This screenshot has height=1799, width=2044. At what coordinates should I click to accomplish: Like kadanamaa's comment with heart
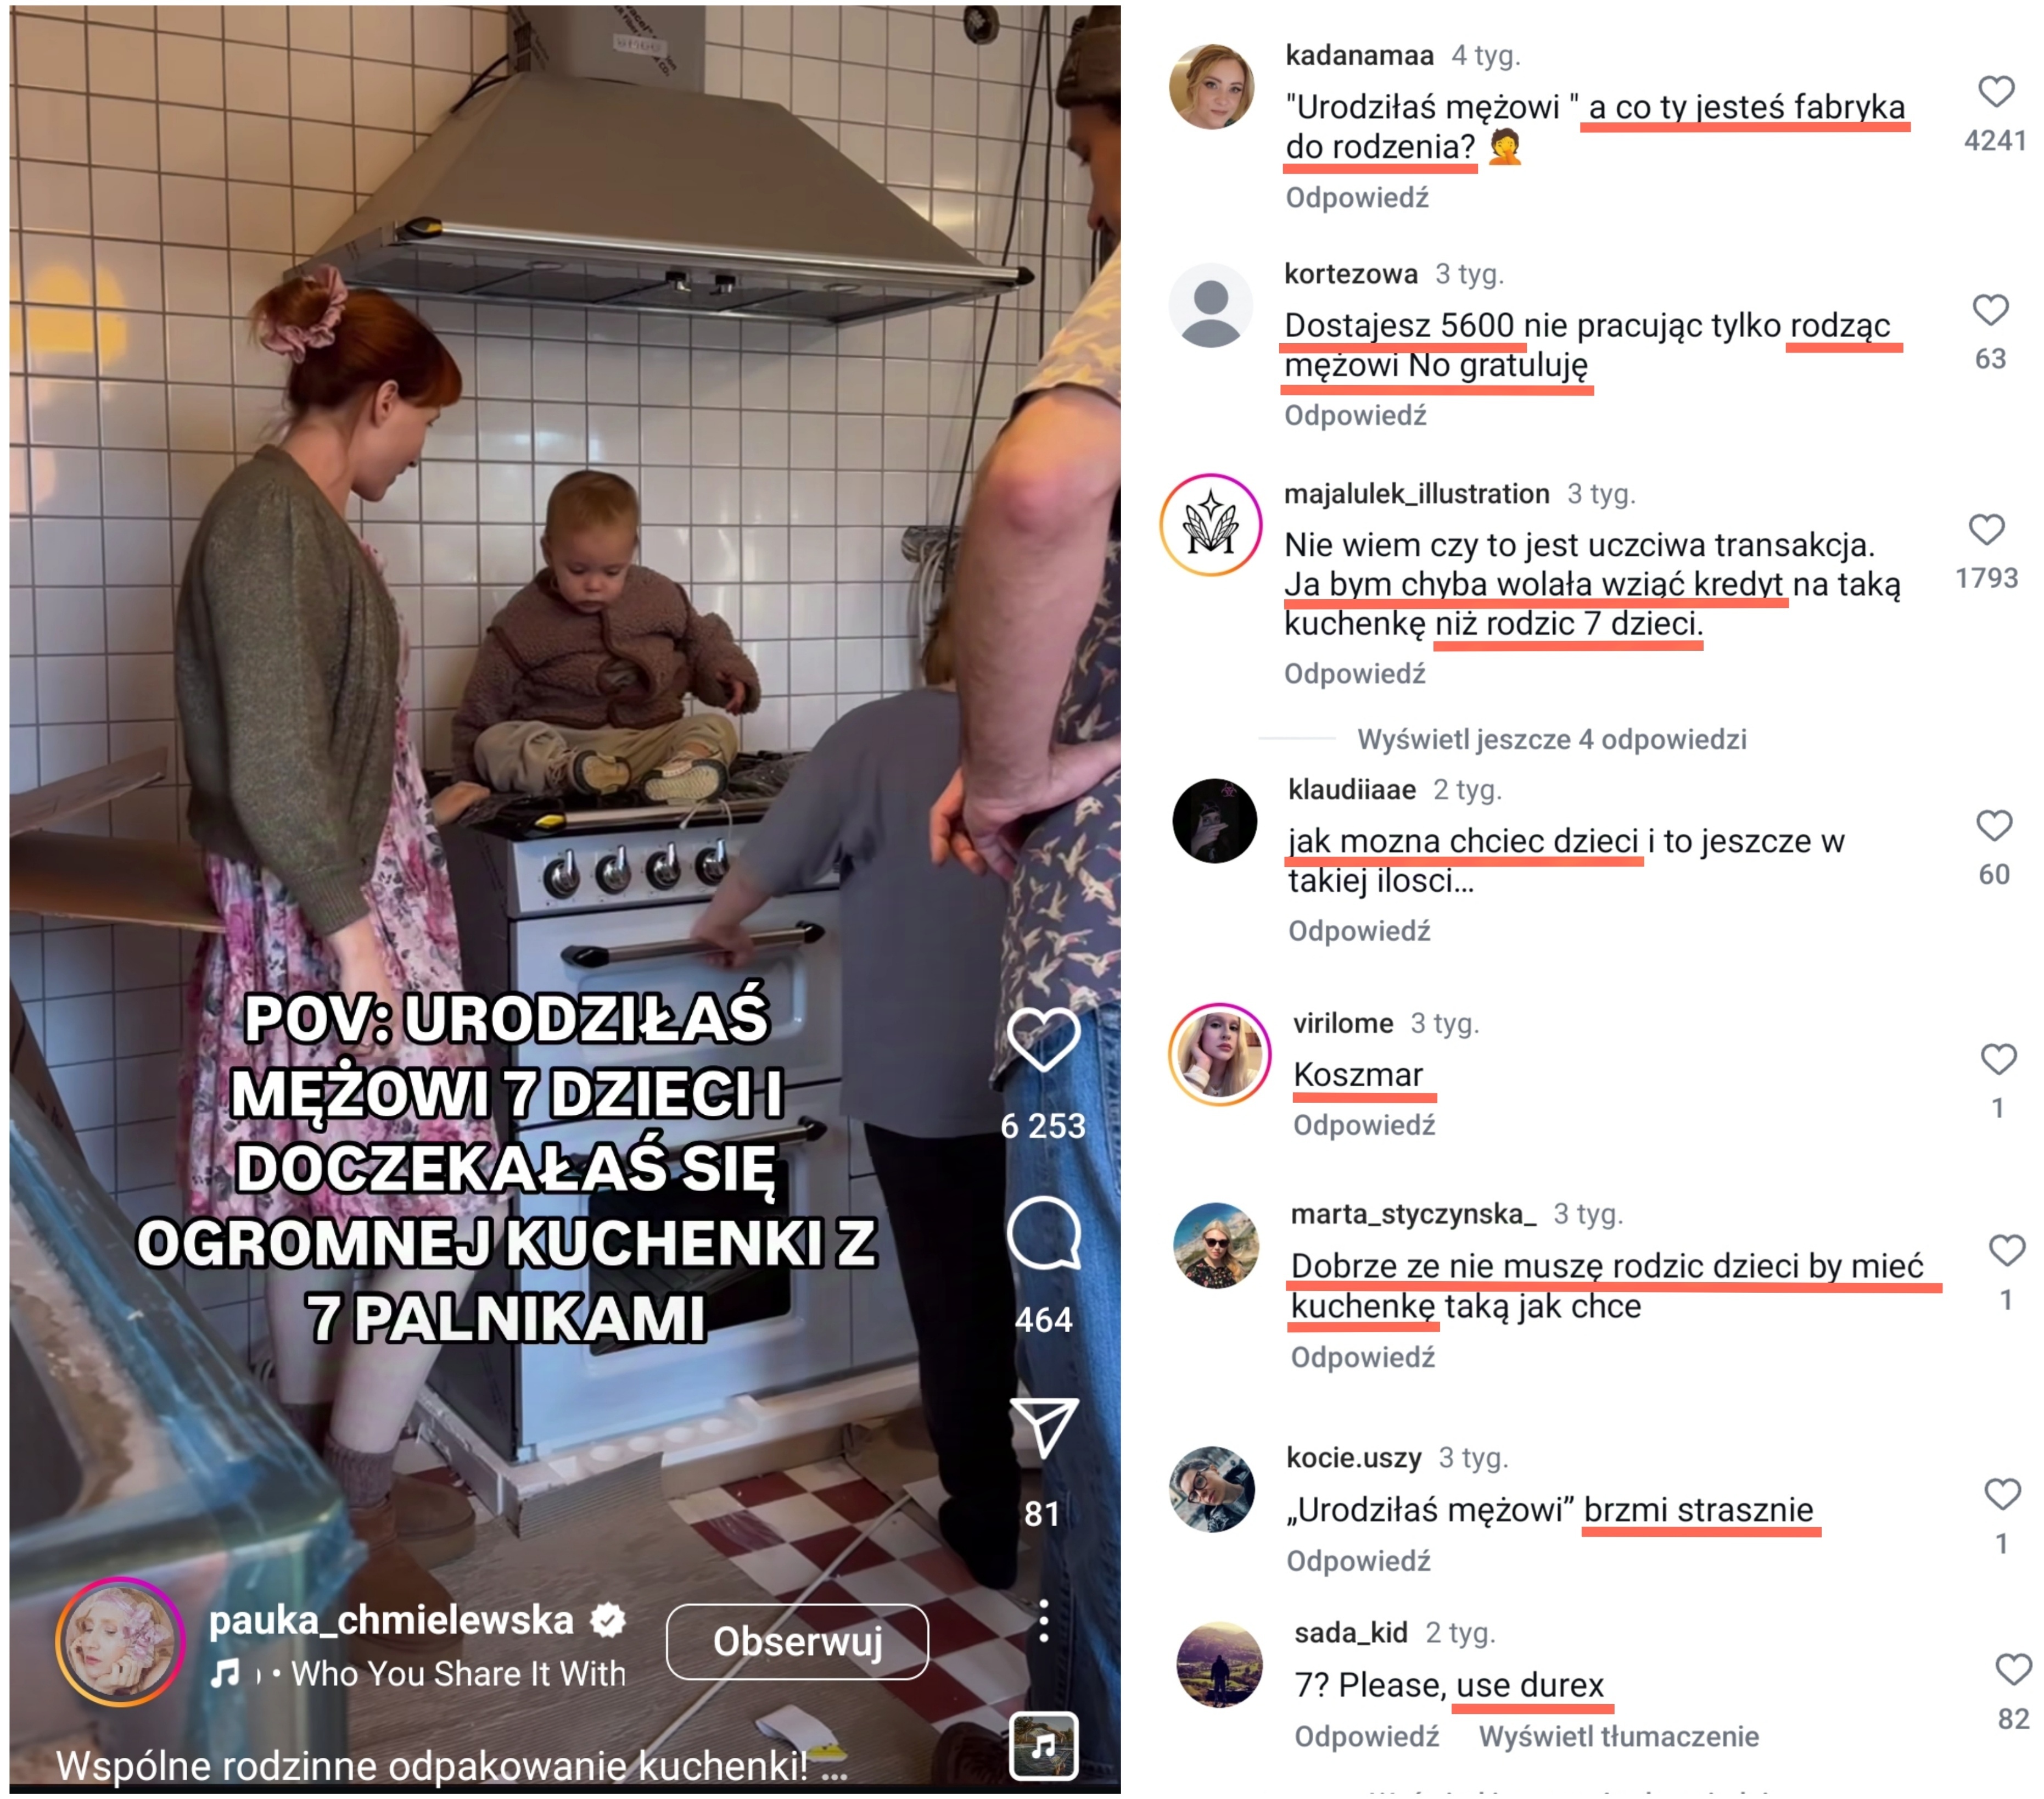[1996, 92]
